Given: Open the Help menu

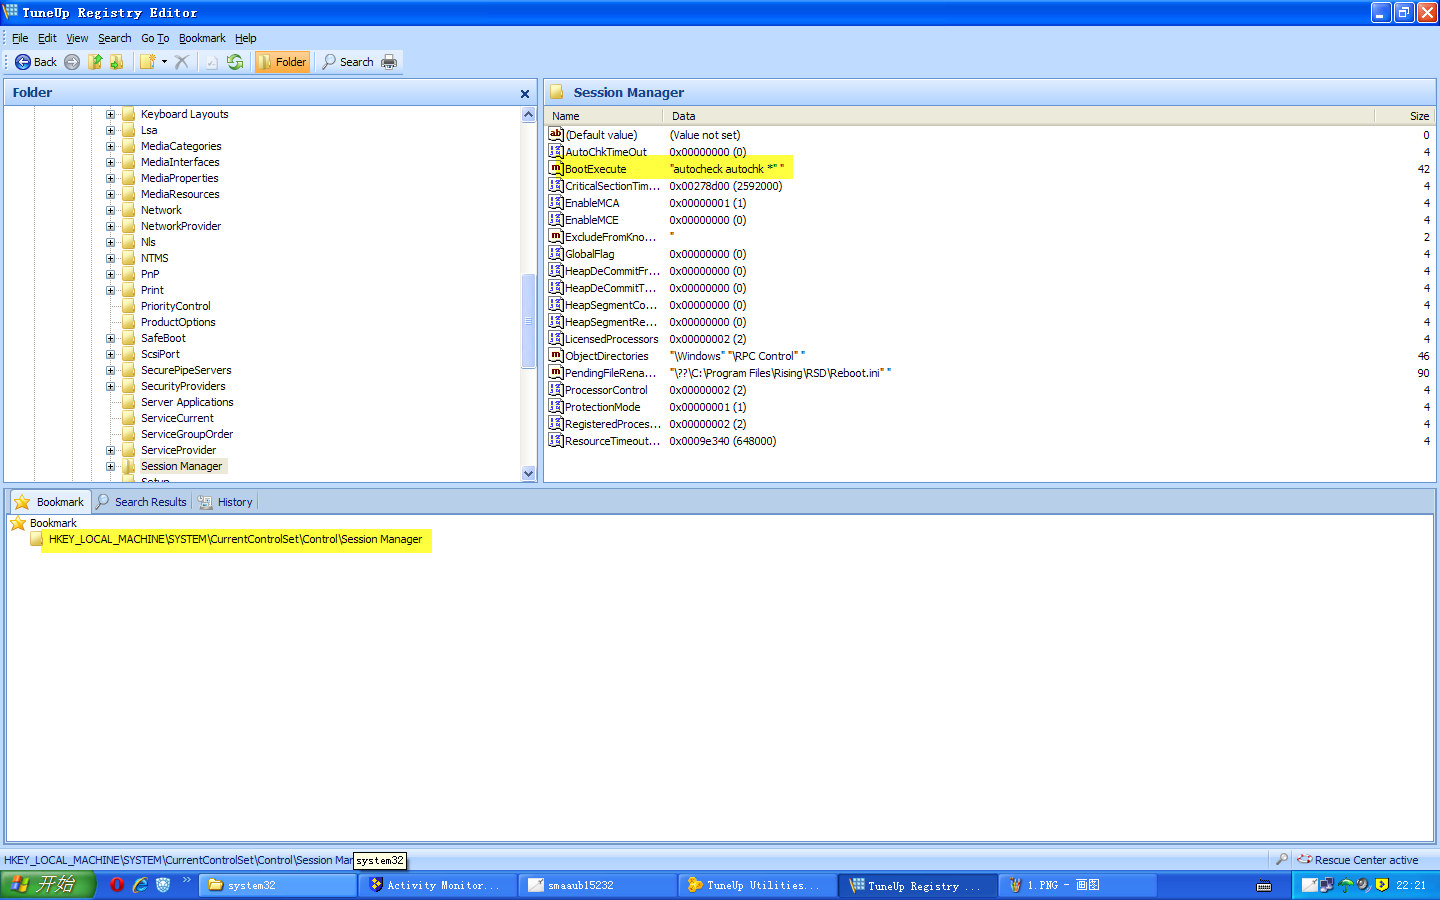Looking at the screenshot, I should [x=246, y=38].
